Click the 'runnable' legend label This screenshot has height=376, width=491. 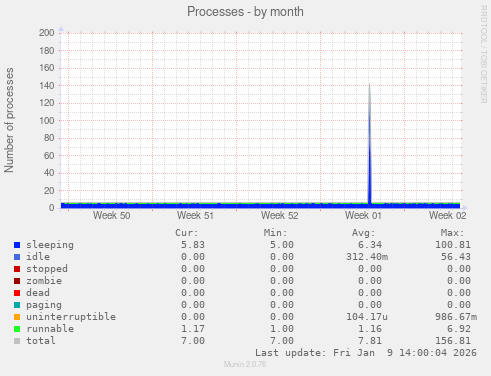[x=50, y=329]
